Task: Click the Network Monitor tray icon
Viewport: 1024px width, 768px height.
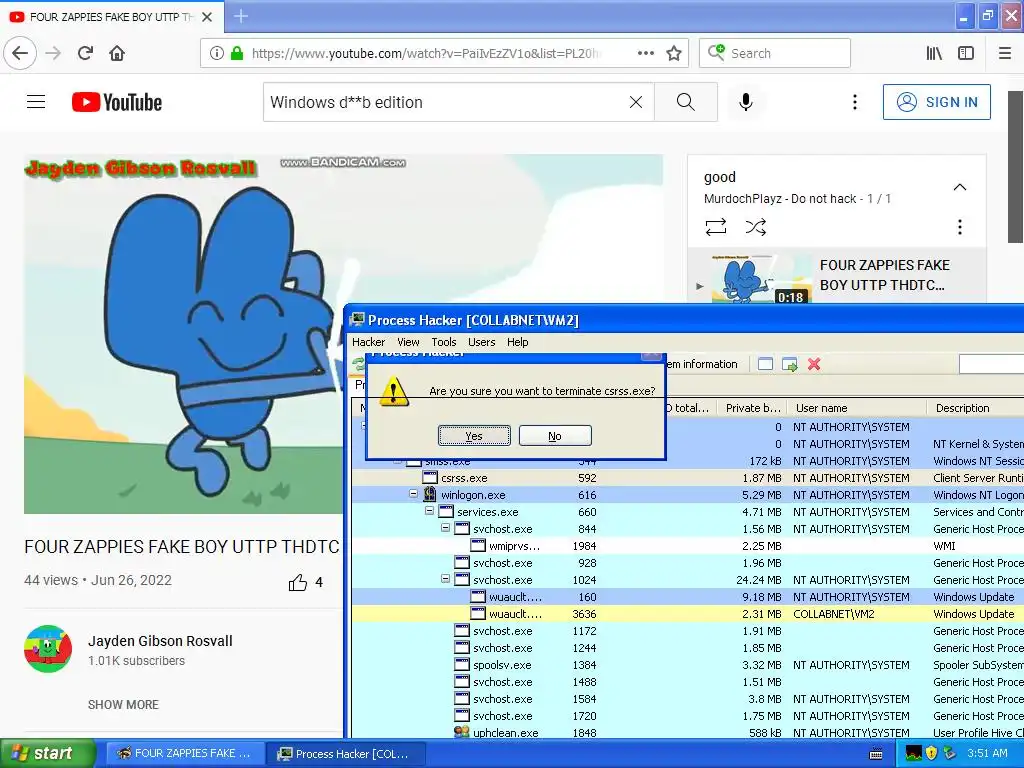Action: [x=914, y=753]
